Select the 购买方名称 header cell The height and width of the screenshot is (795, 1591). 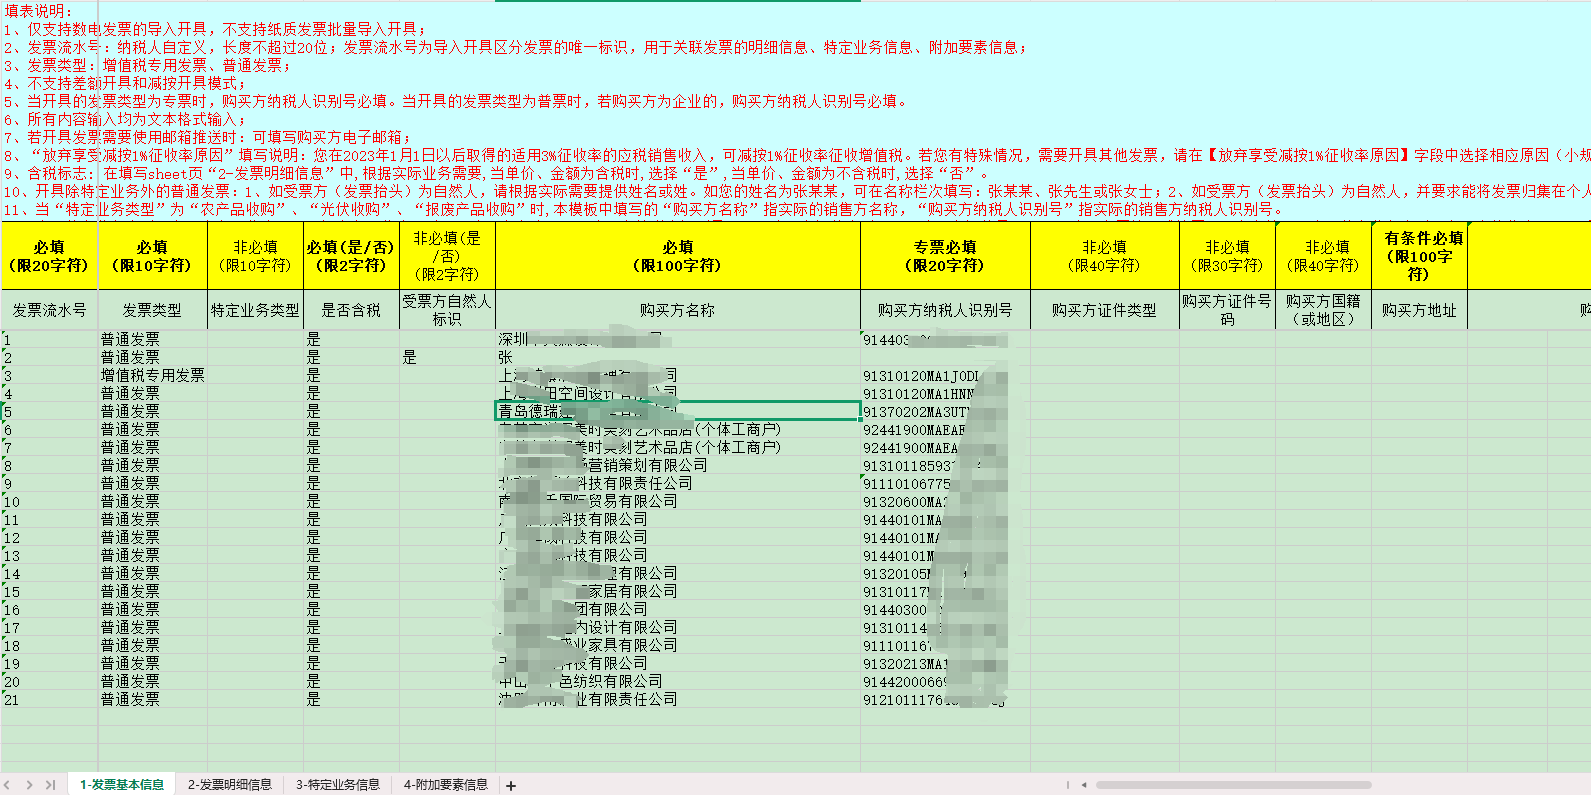677,310
